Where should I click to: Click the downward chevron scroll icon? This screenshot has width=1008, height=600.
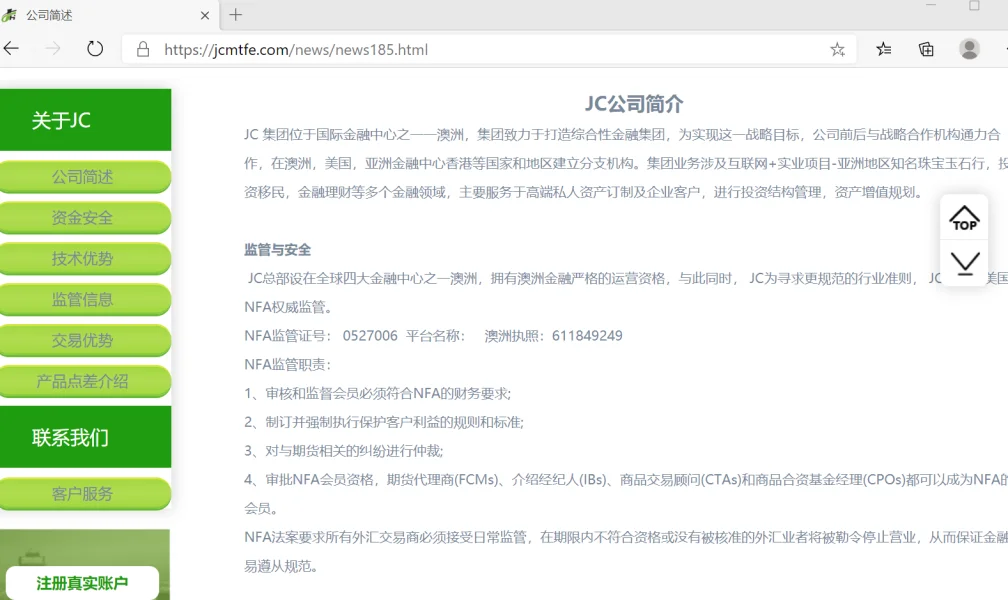pos(963,264)
